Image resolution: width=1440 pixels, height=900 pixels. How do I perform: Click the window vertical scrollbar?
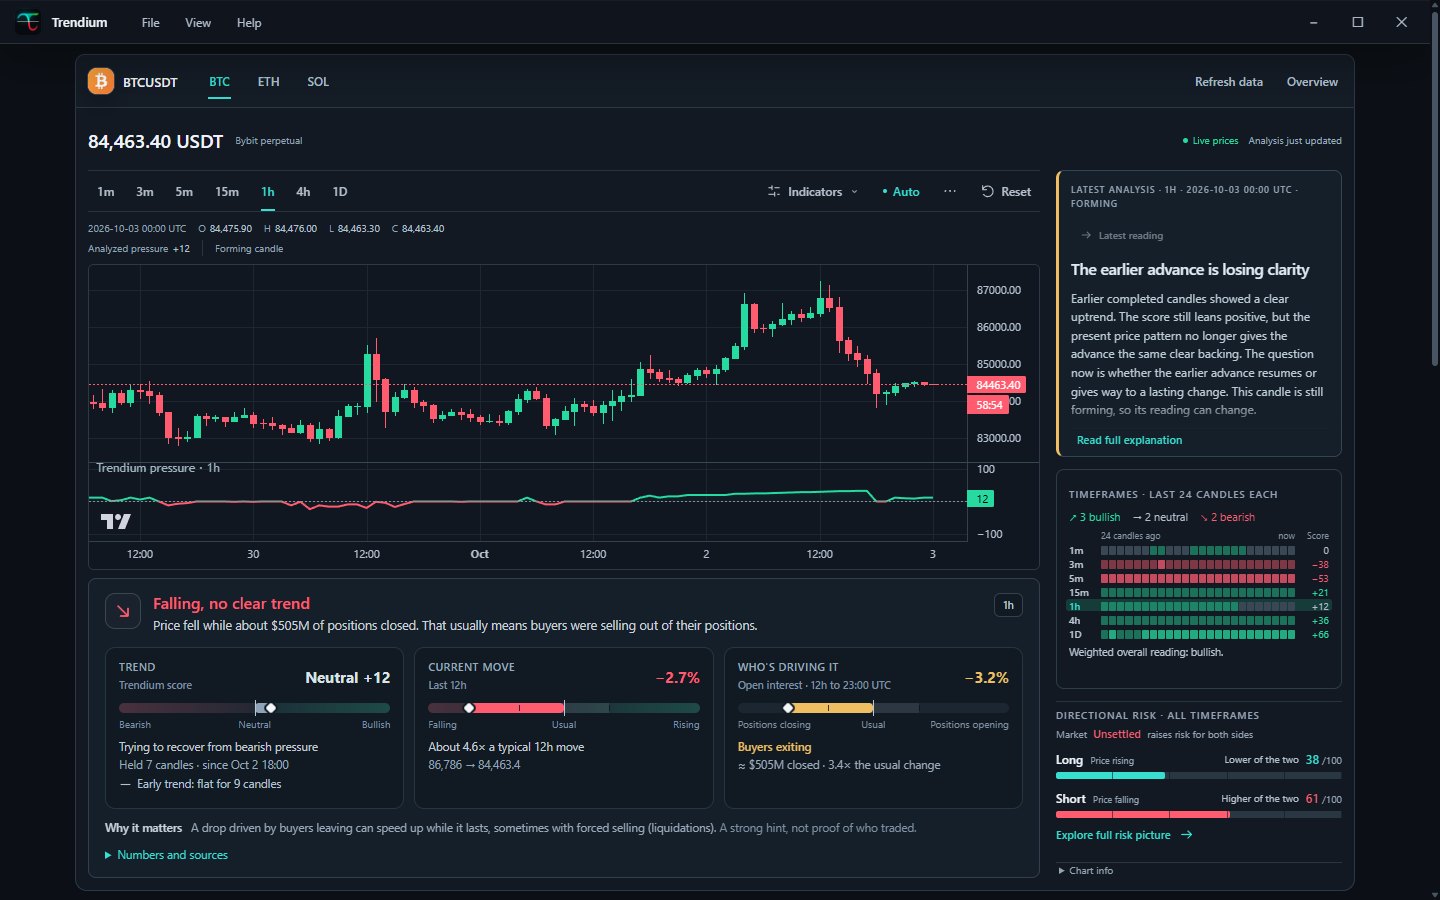pos(1434,190)
